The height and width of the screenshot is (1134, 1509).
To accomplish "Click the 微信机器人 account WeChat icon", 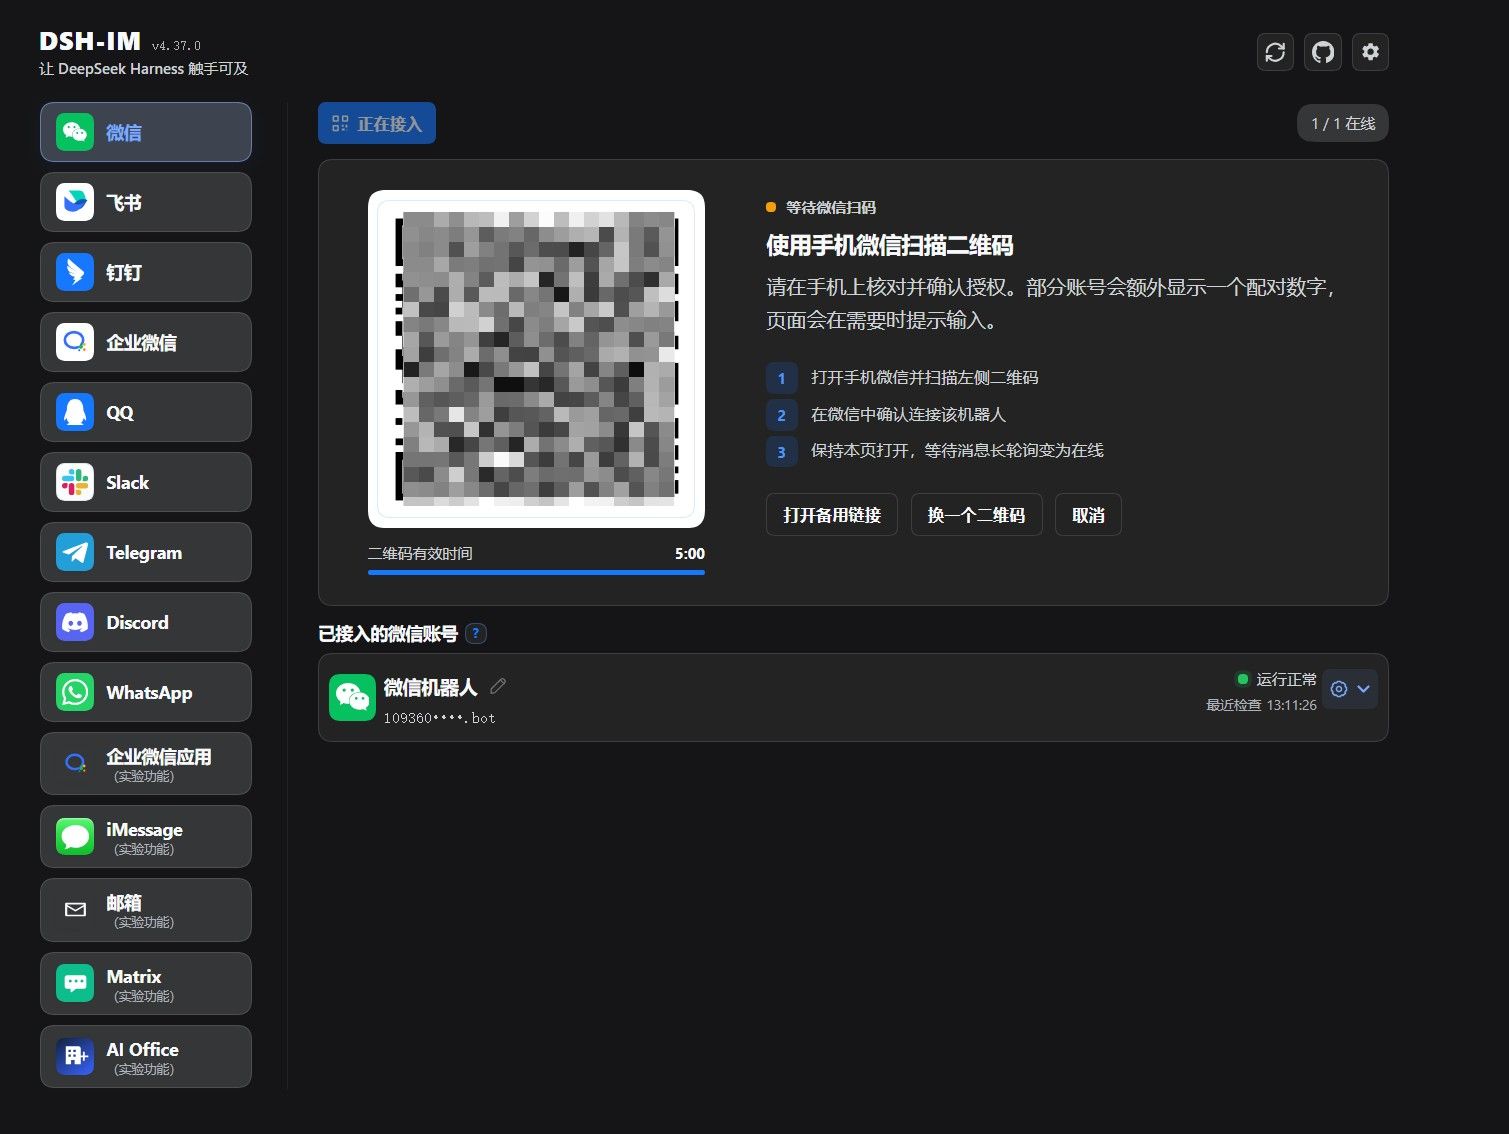I will click(x=352, y=697).
